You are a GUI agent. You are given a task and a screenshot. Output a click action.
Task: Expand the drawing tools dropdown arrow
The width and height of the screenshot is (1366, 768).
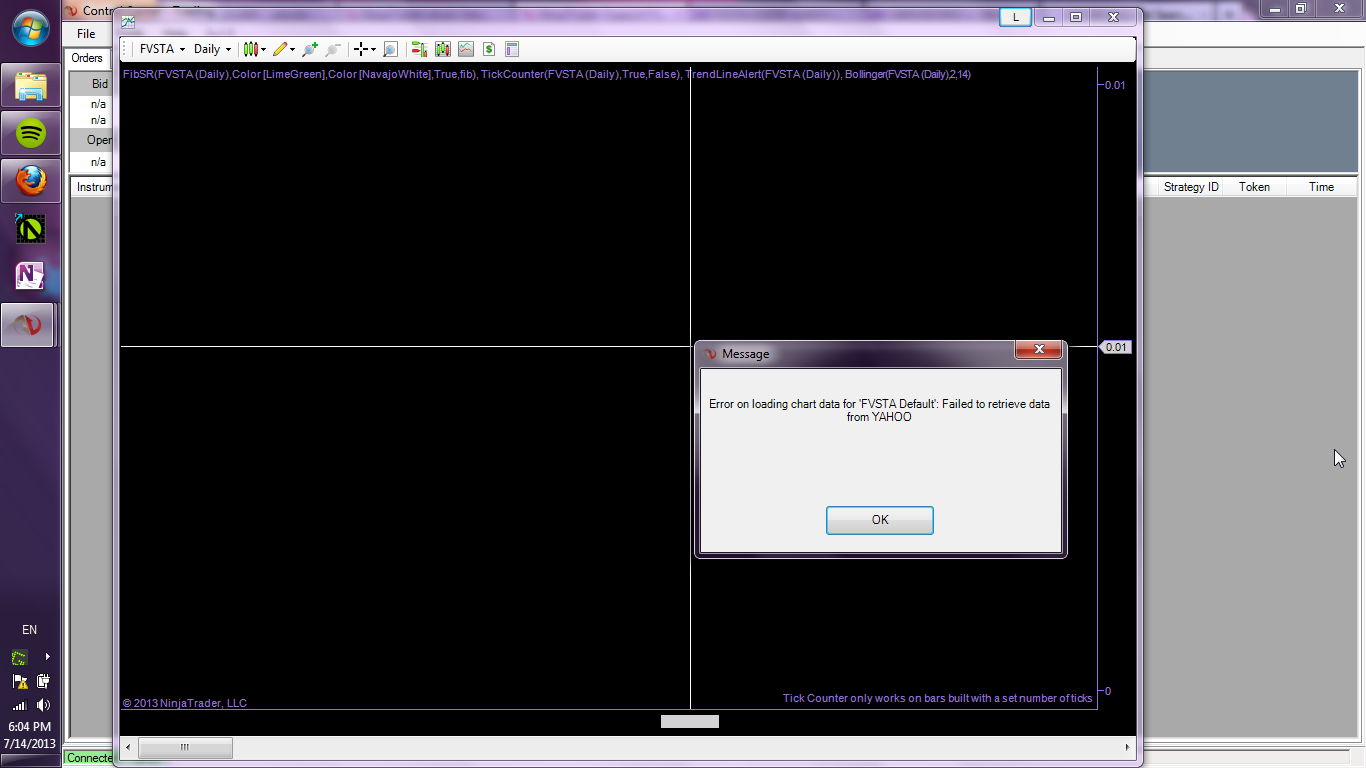tap(293, 49)
